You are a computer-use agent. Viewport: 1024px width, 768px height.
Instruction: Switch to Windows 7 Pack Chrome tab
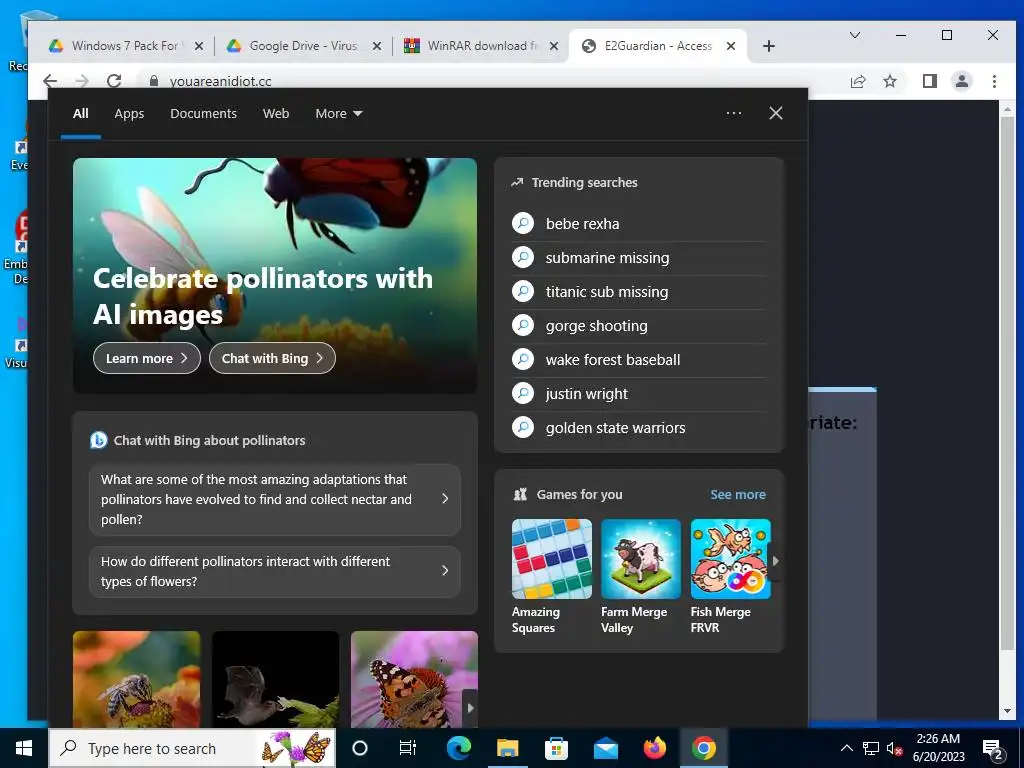tap(125, 46)
